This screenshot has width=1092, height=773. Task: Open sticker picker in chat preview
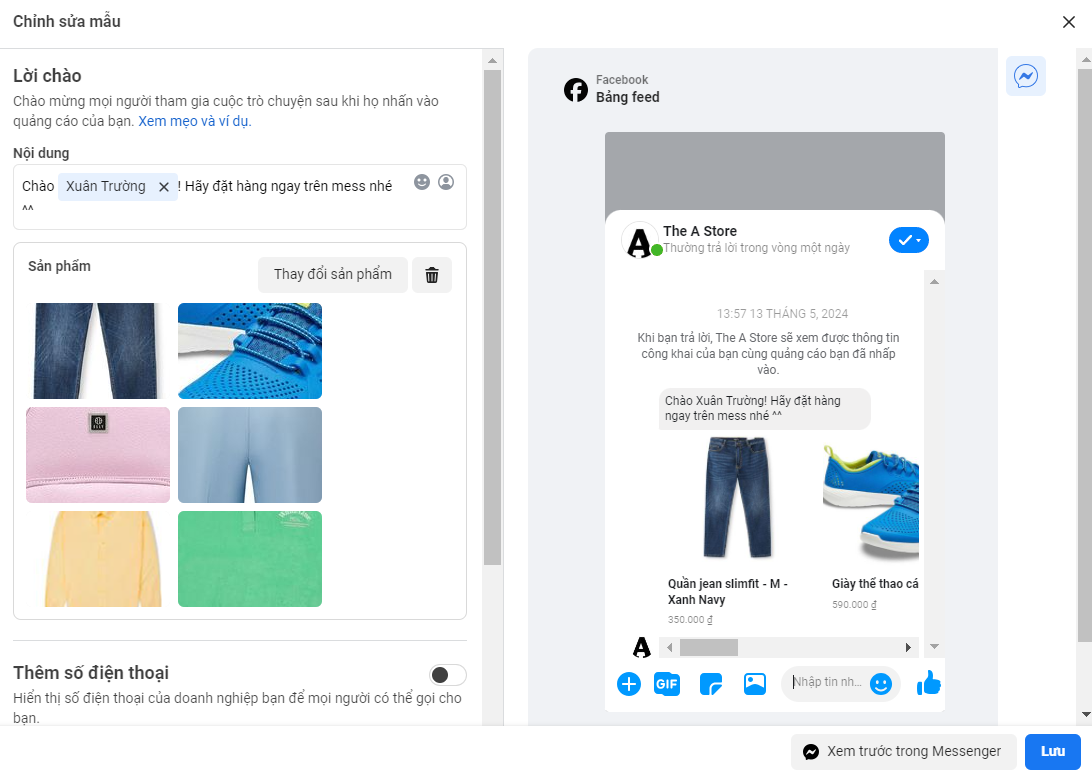[x=710, y=684]
